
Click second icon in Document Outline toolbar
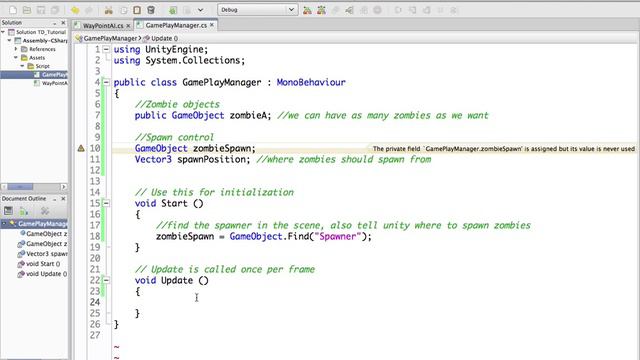(24, 211)
